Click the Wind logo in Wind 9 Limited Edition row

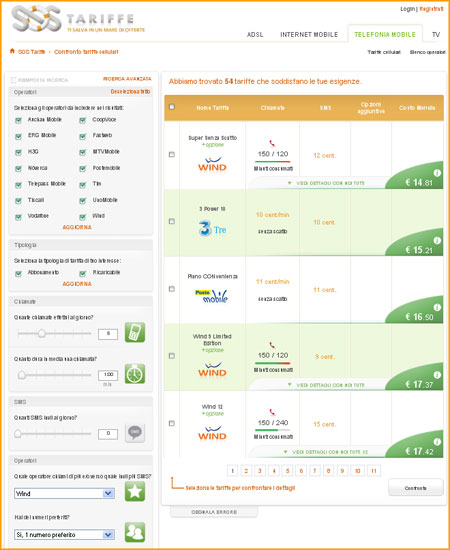(213, 370)
